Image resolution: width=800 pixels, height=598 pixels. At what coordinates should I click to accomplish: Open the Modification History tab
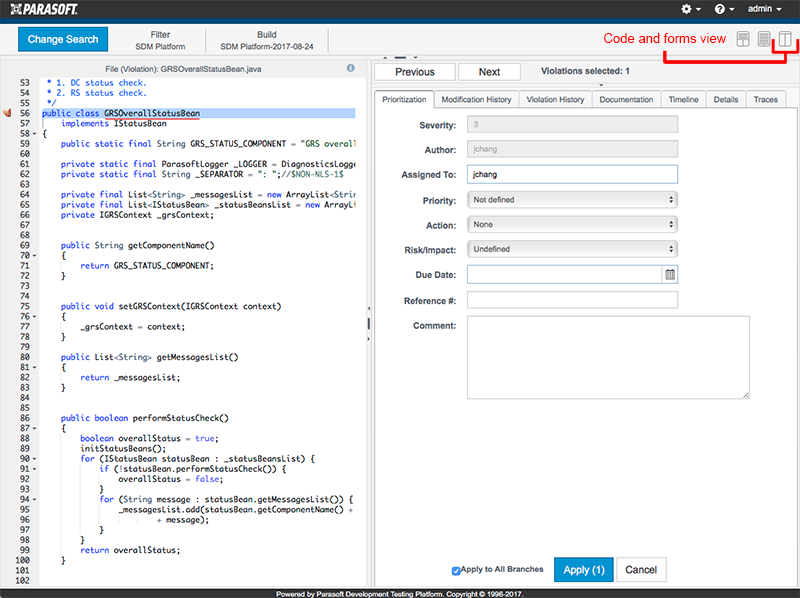[477, 99]
